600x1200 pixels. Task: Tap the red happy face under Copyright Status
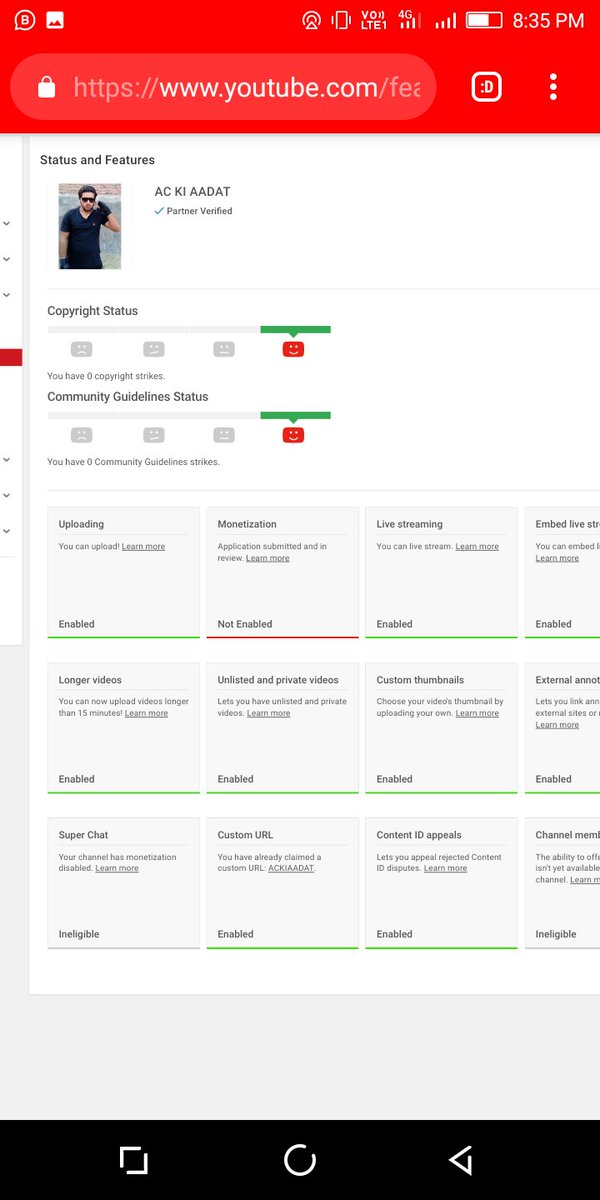[x=293, y=349]
